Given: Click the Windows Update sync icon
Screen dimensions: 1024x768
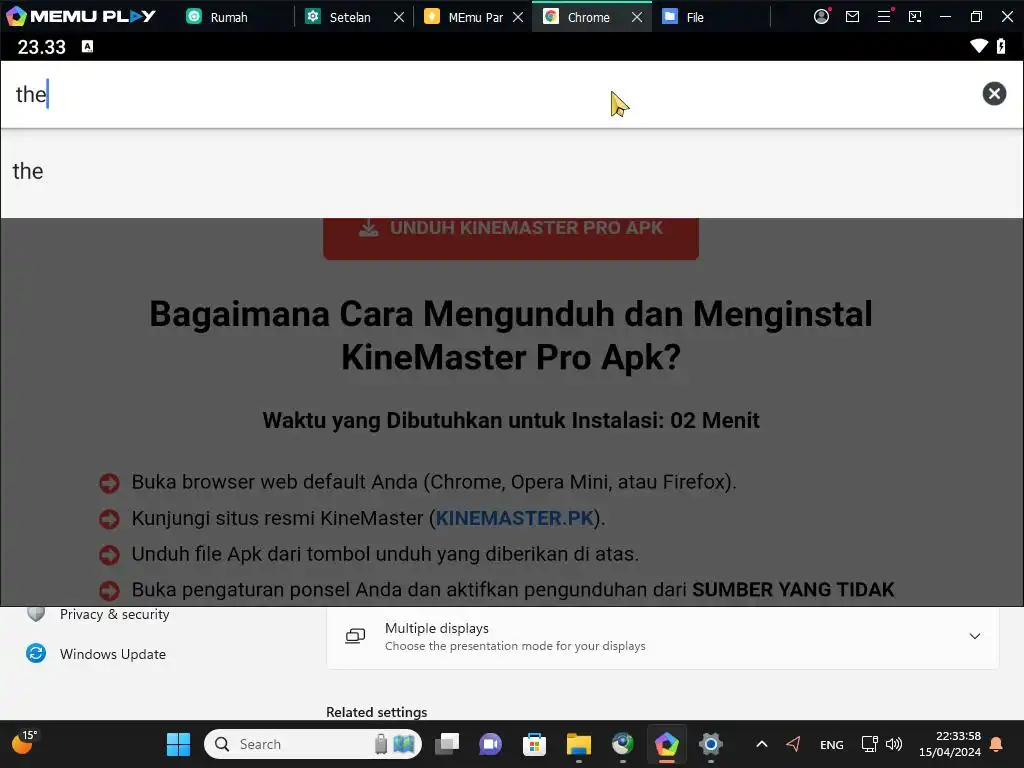Looking at the screenshot, I should tap(36, 653).
